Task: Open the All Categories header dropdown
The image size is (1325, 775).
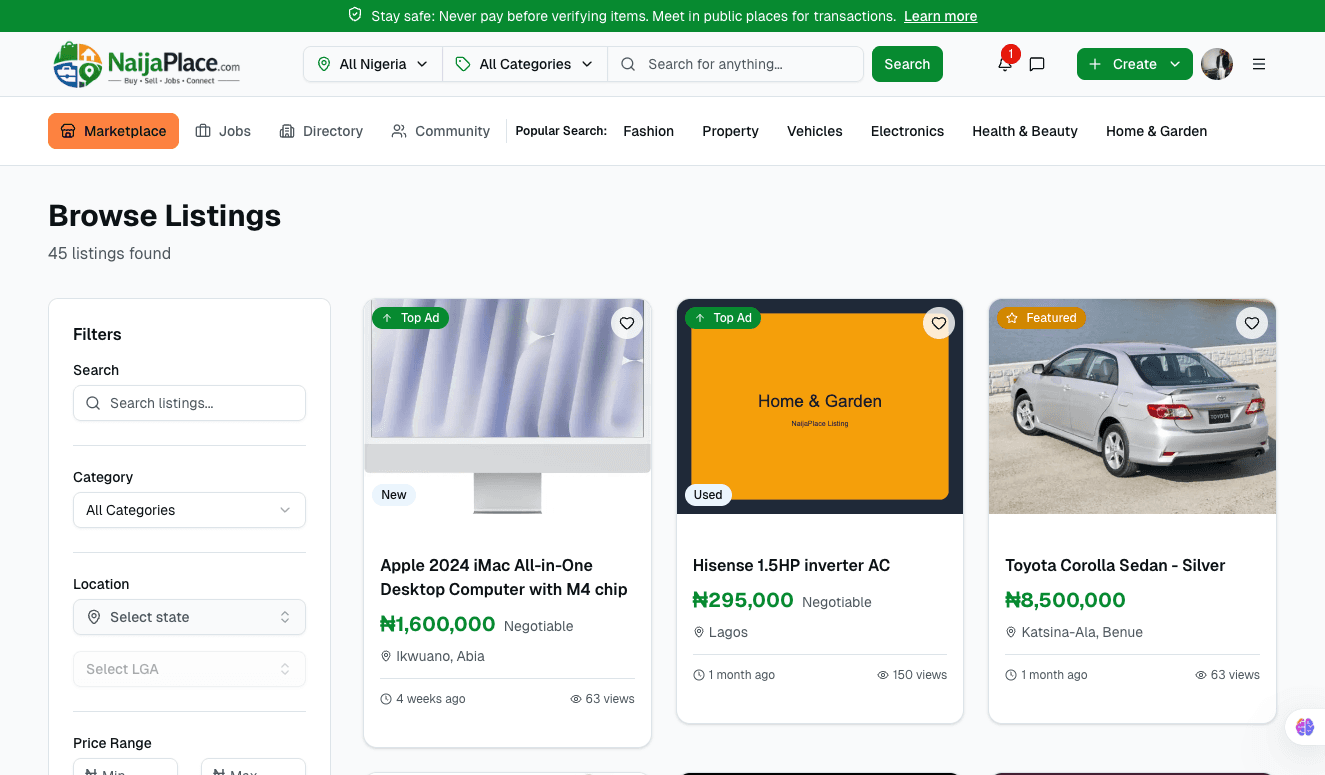Action: [x=525, y=64]
